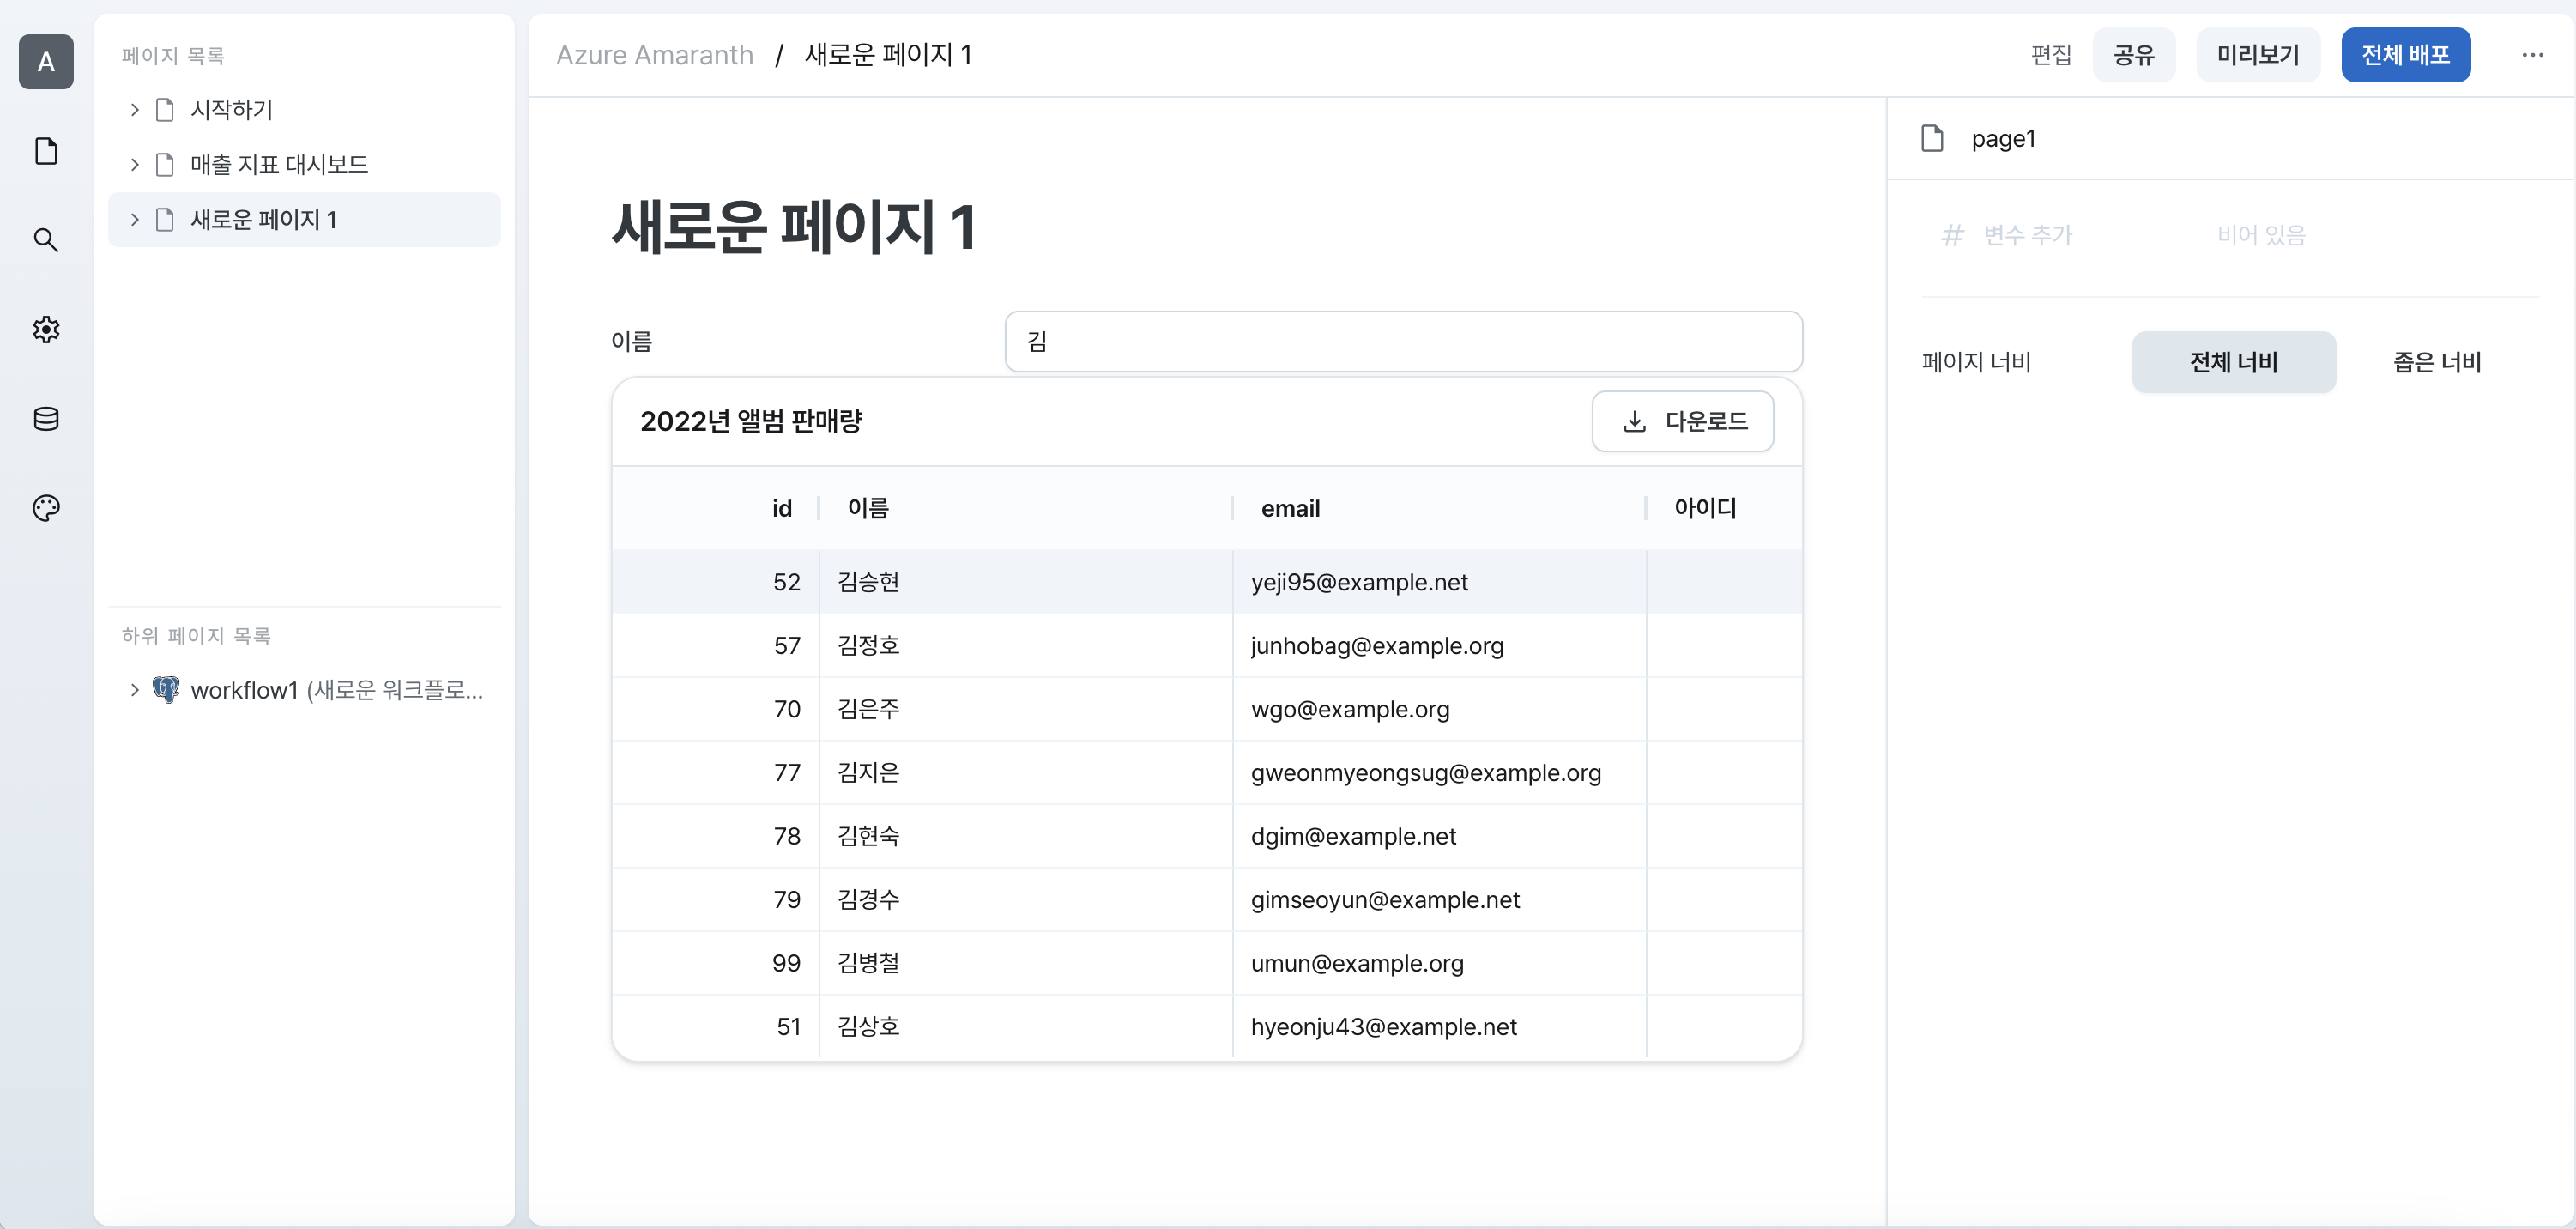
Task: Click the 편집 edit label
Action: [2051, 55]
